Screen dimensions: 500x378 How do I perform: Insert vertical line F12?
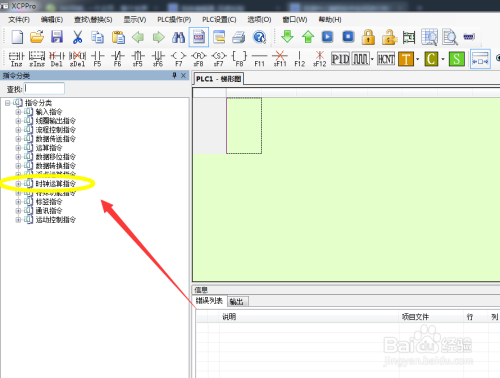click(300, 59)
